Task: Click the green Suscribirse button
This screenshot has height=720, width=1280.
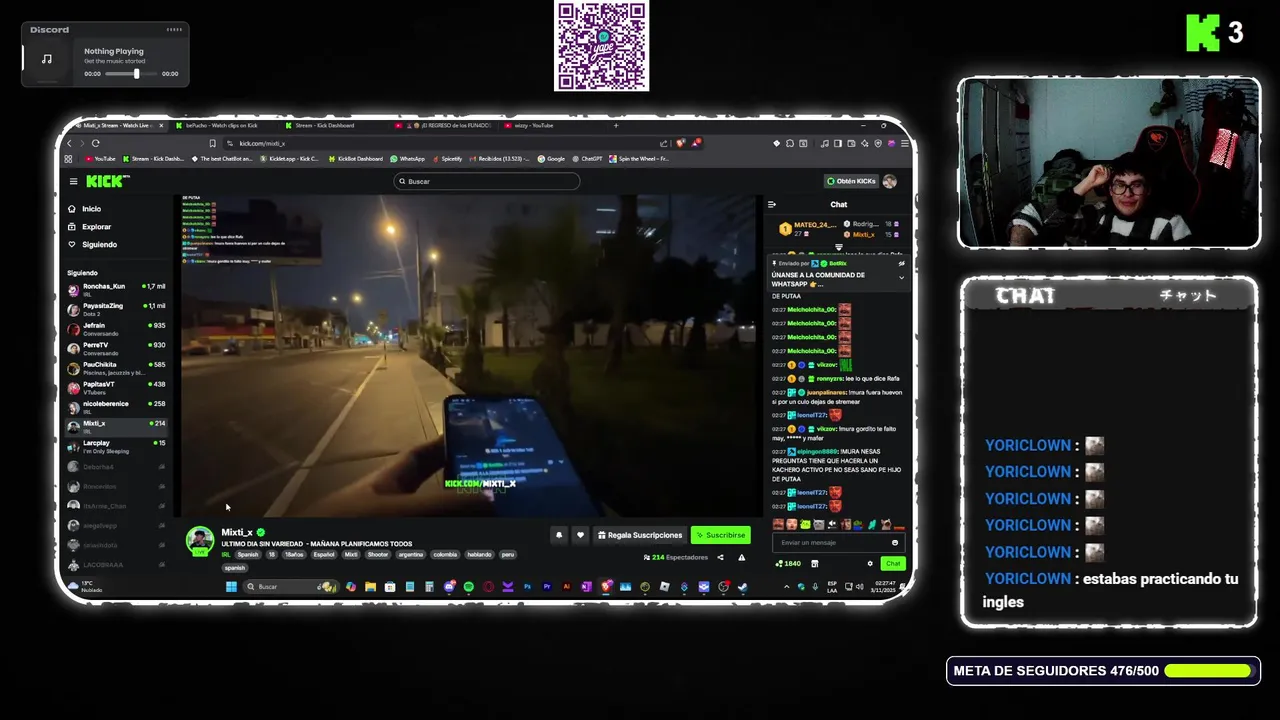Action: pos(721,535)
